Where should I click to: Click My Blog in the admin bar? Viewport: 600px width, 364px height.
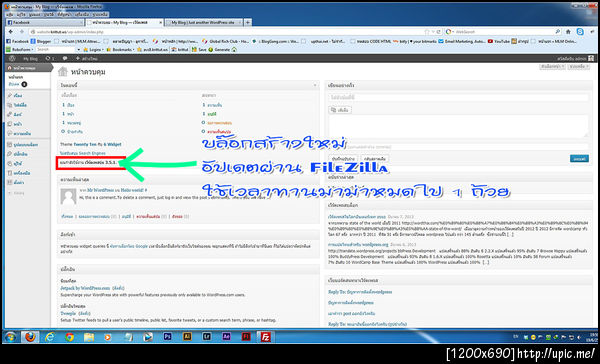click(x=31, y=59)
